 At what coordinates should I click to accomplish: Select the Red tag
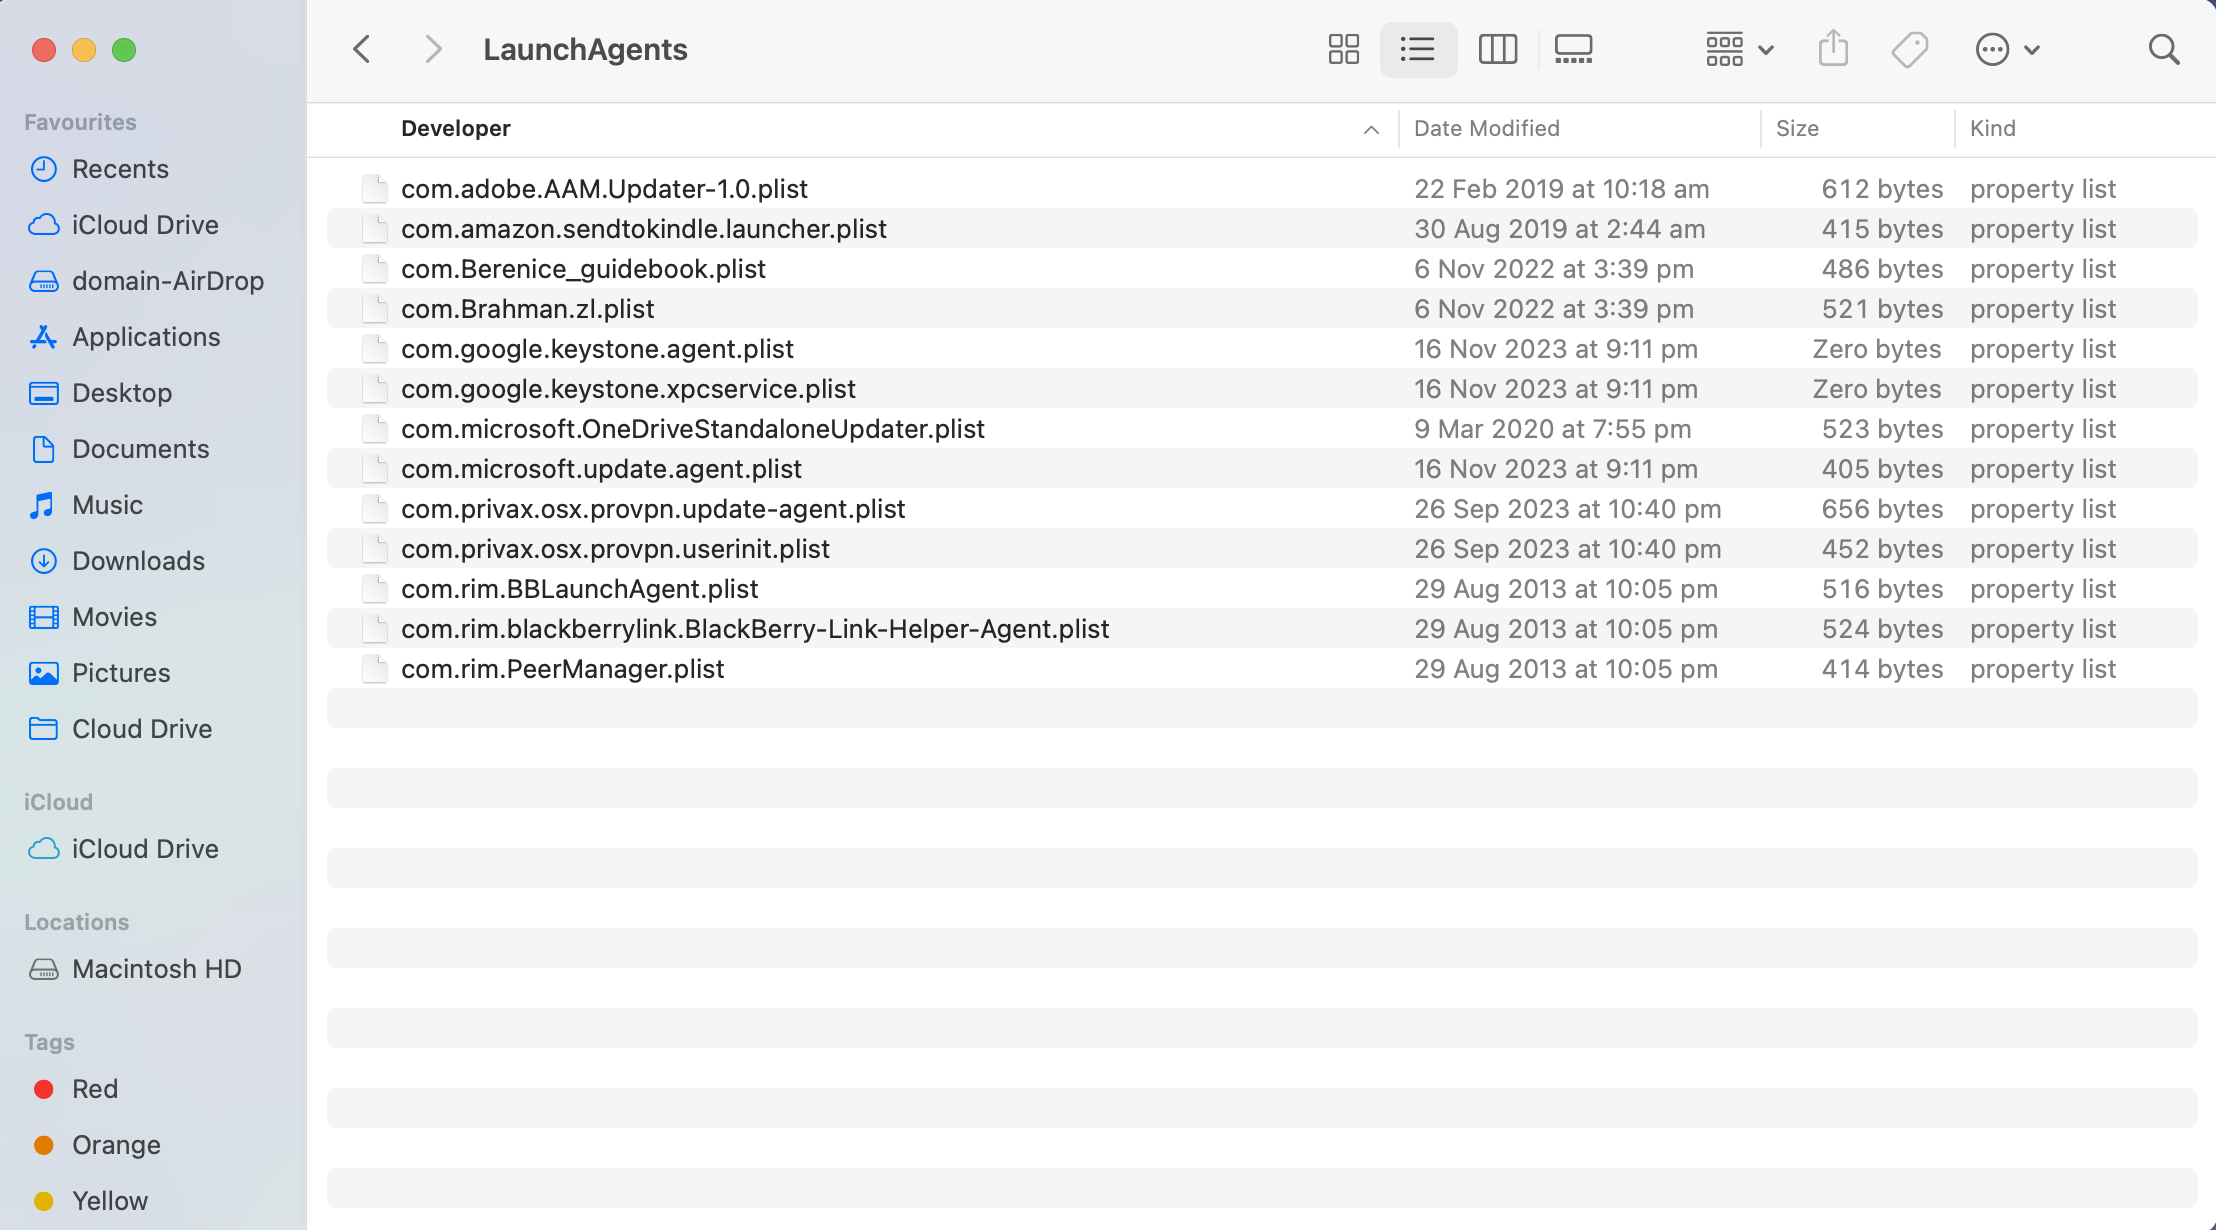pos(94,1089)
